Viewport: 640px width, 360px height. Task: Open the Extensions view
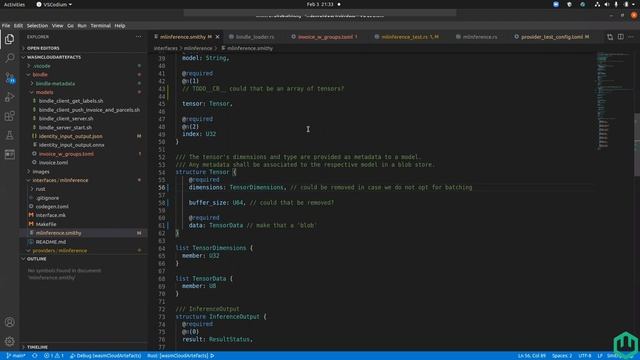pos(9,116)
